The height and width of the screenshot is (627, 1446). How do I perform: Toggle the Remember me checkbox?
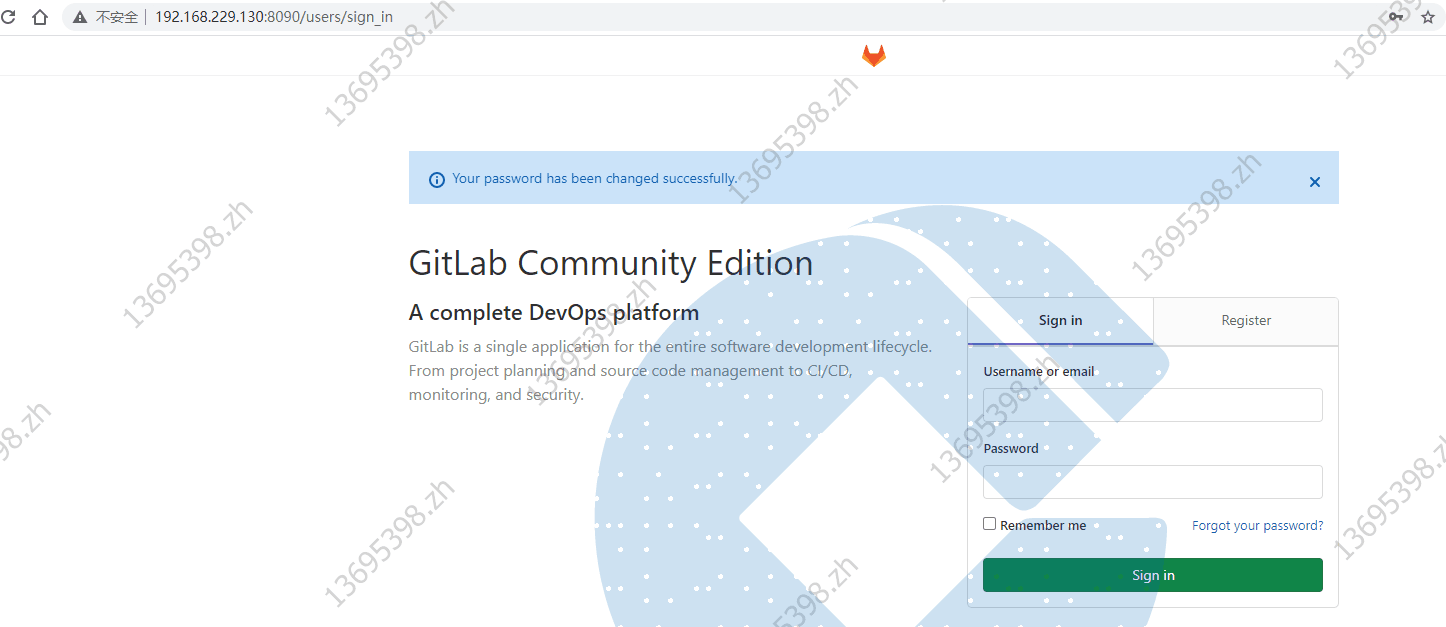989,524
